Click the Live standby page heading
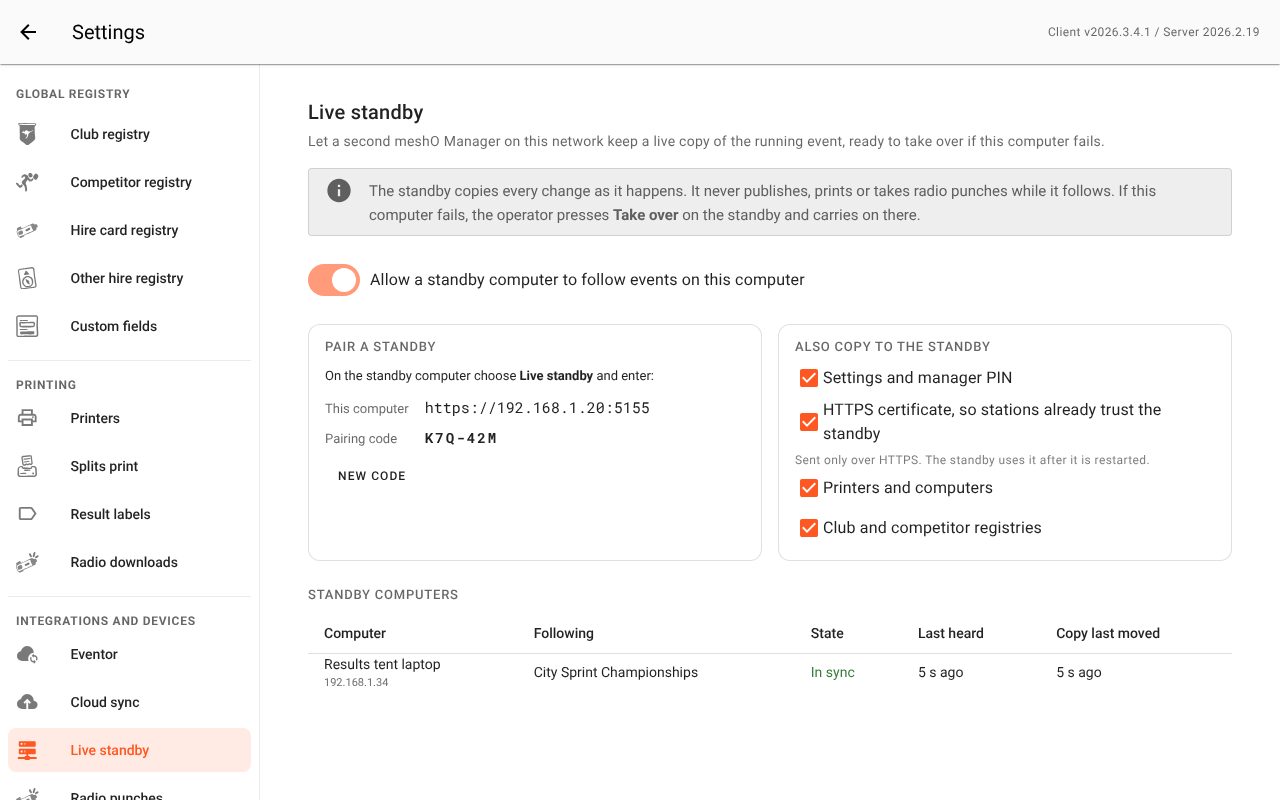 pos(366,113)
